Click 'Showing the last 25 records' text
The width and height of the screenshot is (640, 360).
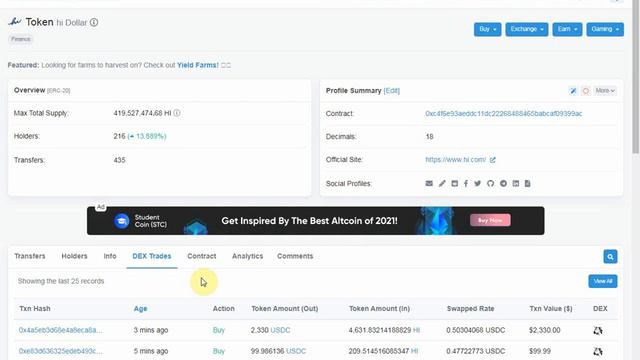pos(61,281)
